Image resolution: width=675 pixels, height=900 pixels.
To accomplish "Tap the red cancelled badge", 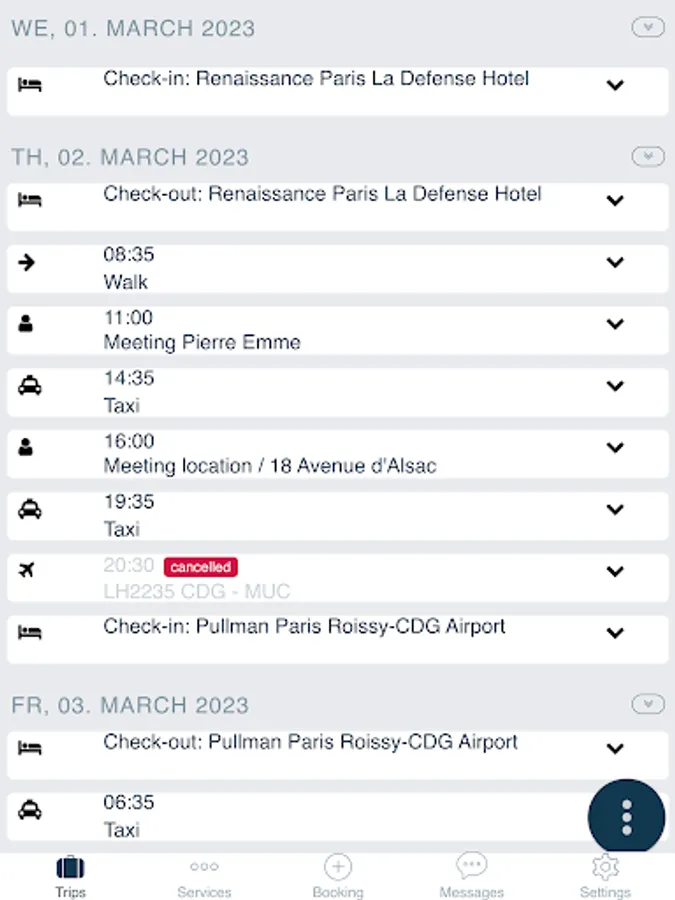I will click(x=200, y=567).
